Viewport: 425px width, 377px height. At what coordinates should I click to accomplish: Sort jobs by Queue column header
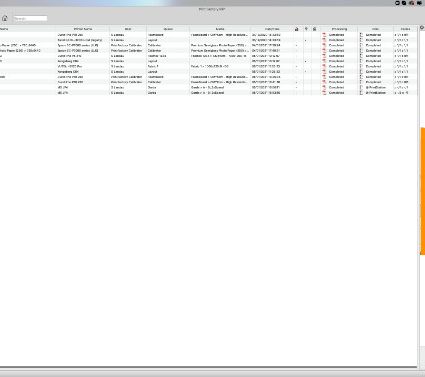click(x=168, y=29)
